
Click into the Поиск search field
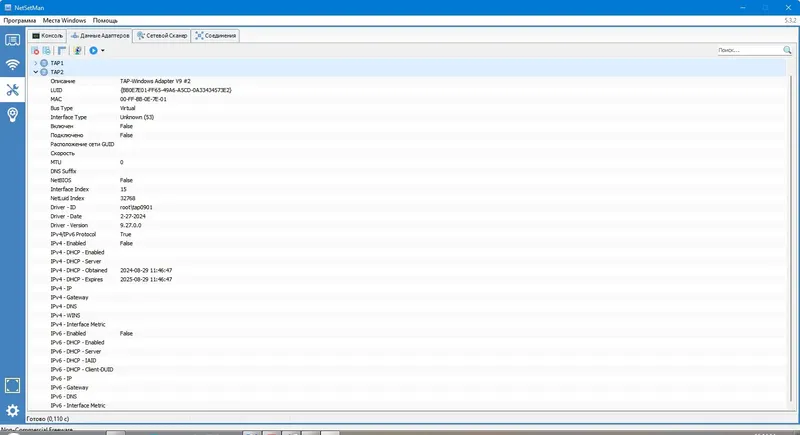[749, 50]
